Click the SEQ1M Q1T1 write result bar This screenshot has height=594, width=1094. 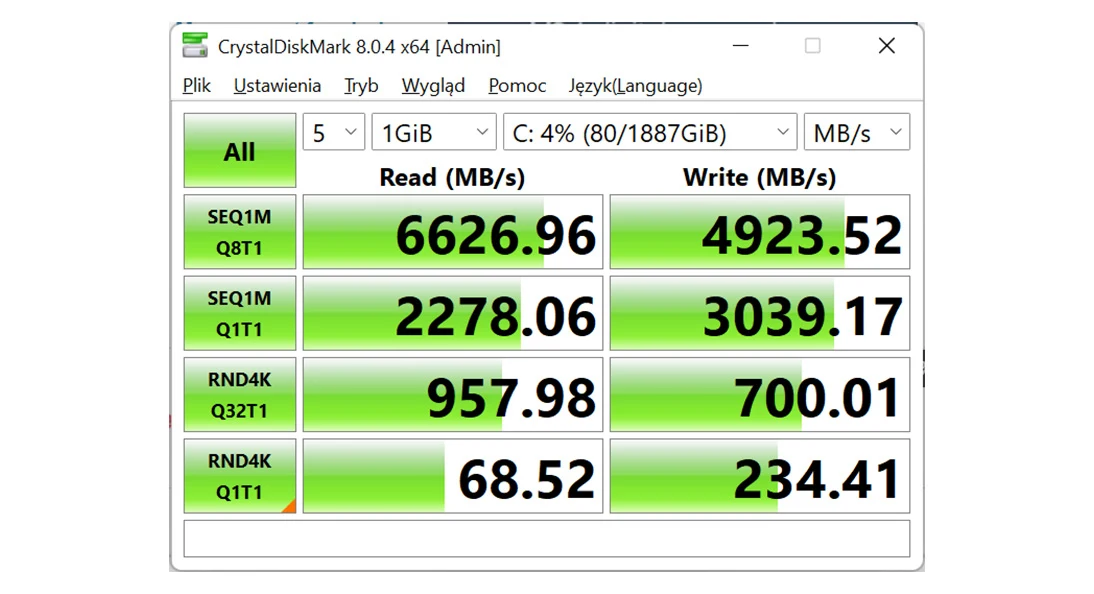pos(759,312)
